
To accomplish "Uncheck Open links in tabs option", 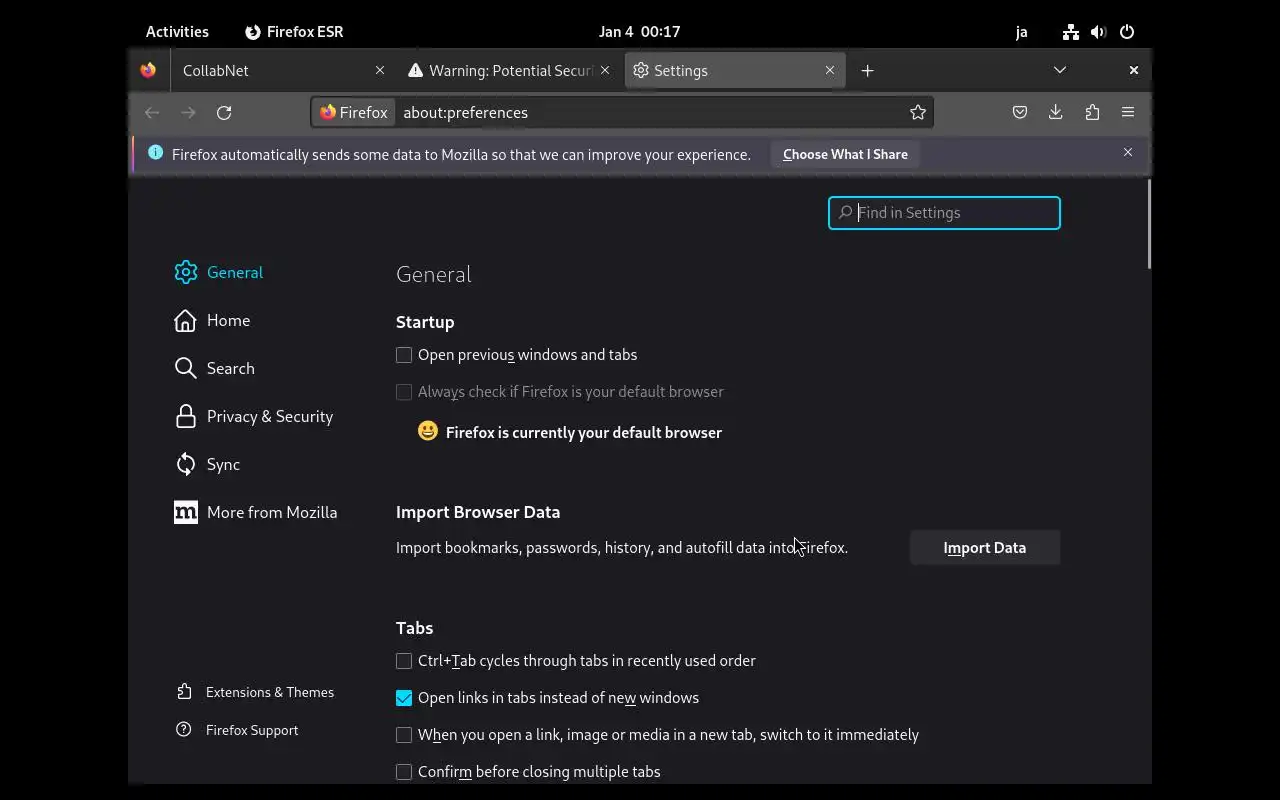I will pyautogui.click(x=404, y=698).
